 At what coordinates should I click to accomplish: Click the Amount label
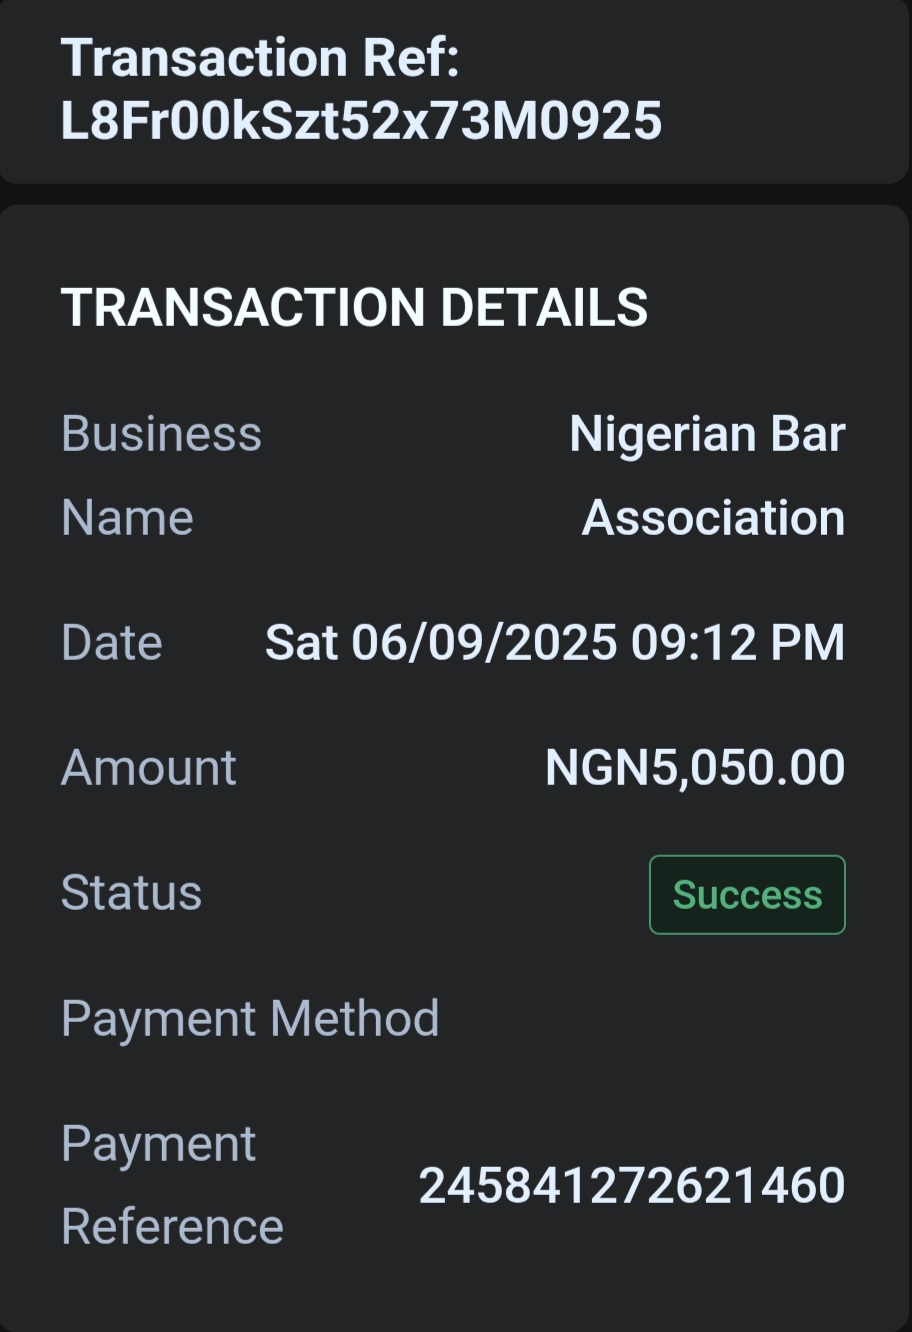[x=148, y=768]
